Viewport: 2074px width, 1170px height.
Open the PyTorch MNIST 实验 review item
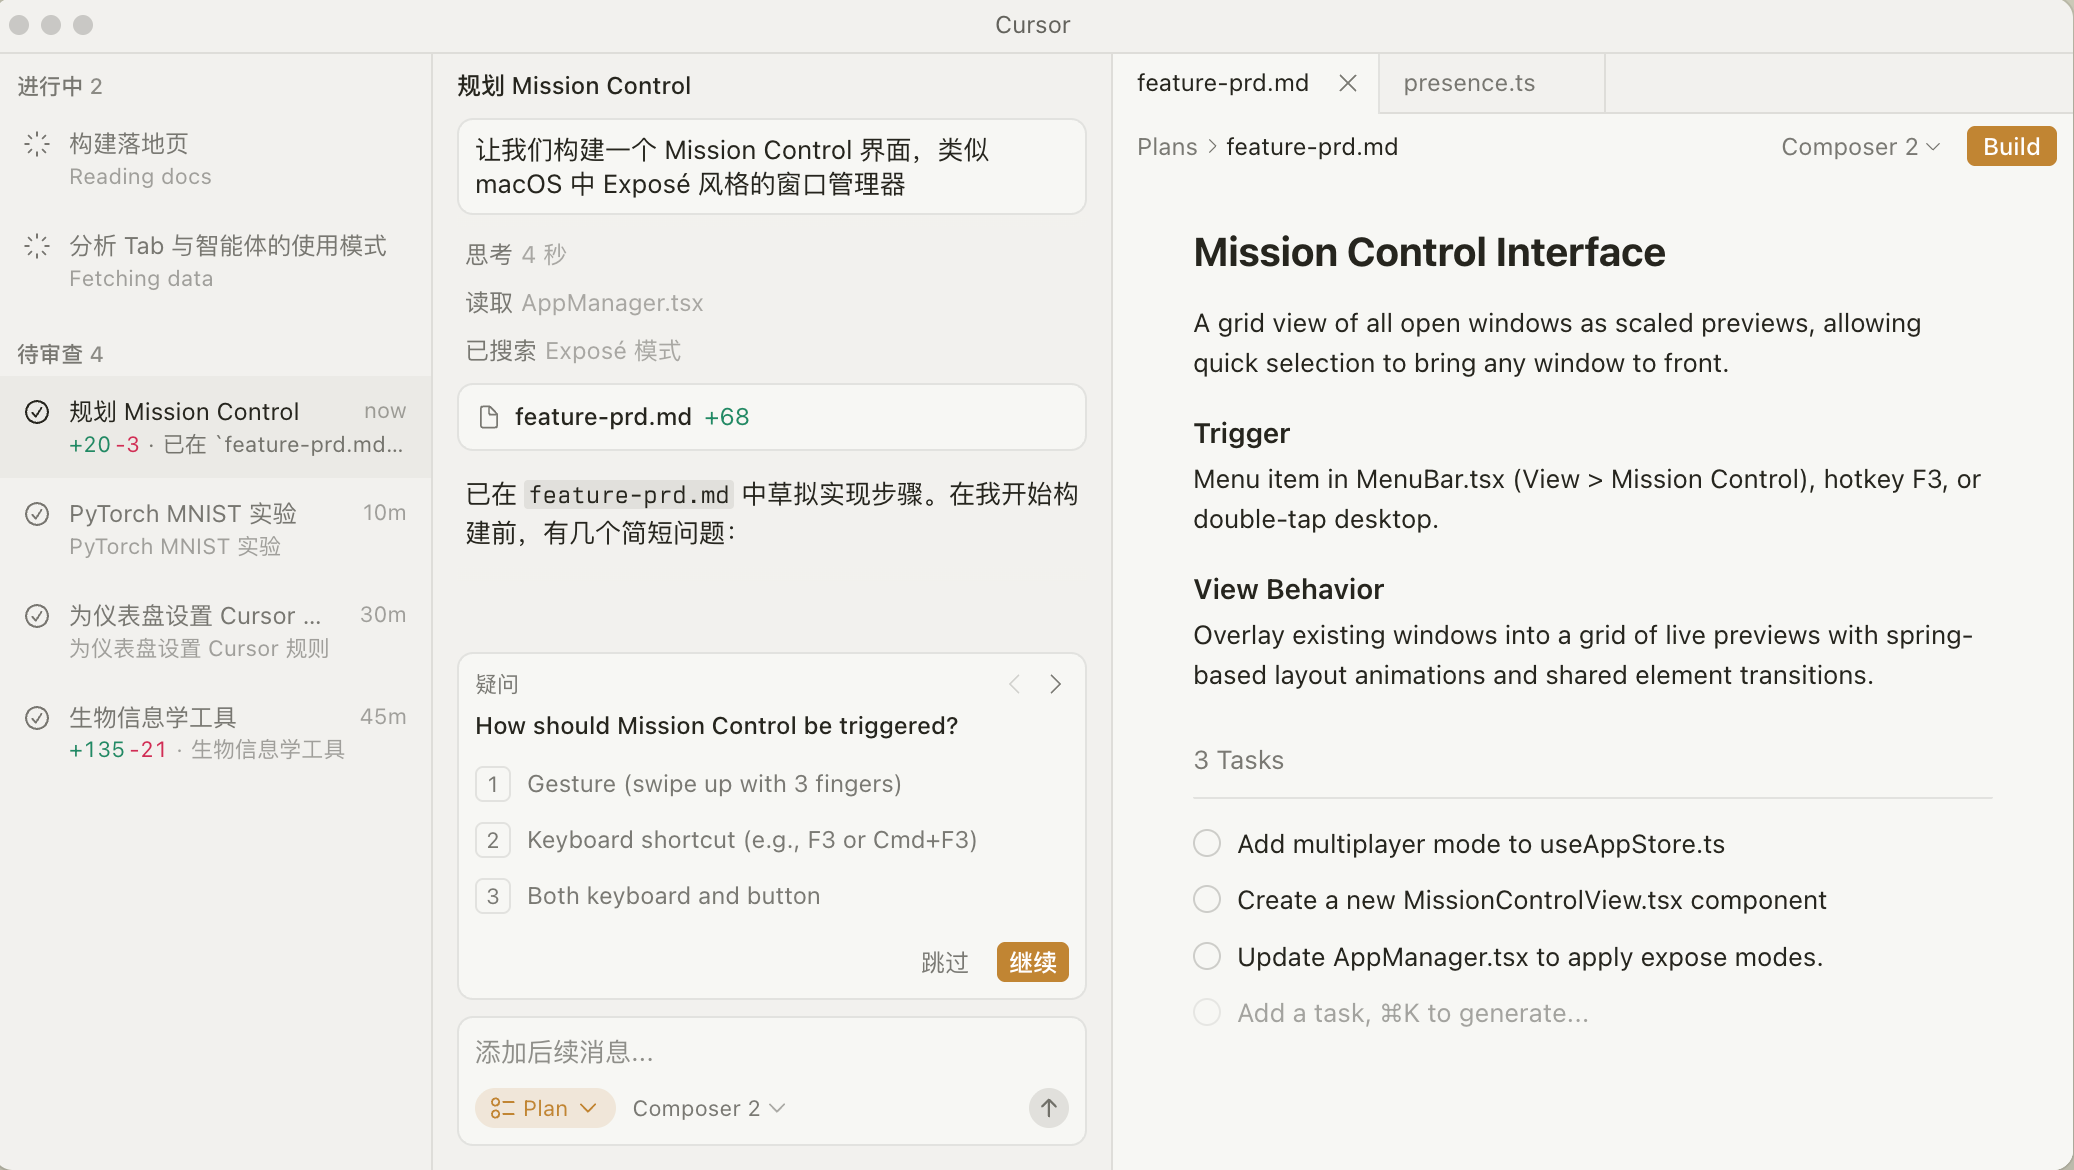[216, 529]
